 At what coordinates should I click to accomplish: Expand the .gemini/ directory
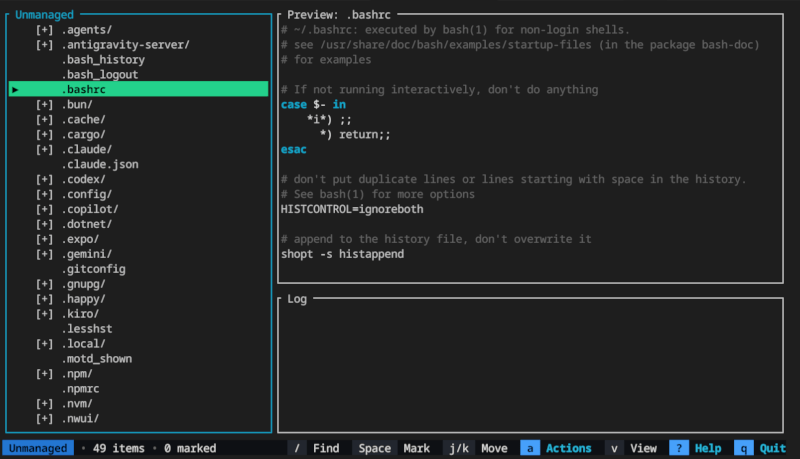click(44, 254)
